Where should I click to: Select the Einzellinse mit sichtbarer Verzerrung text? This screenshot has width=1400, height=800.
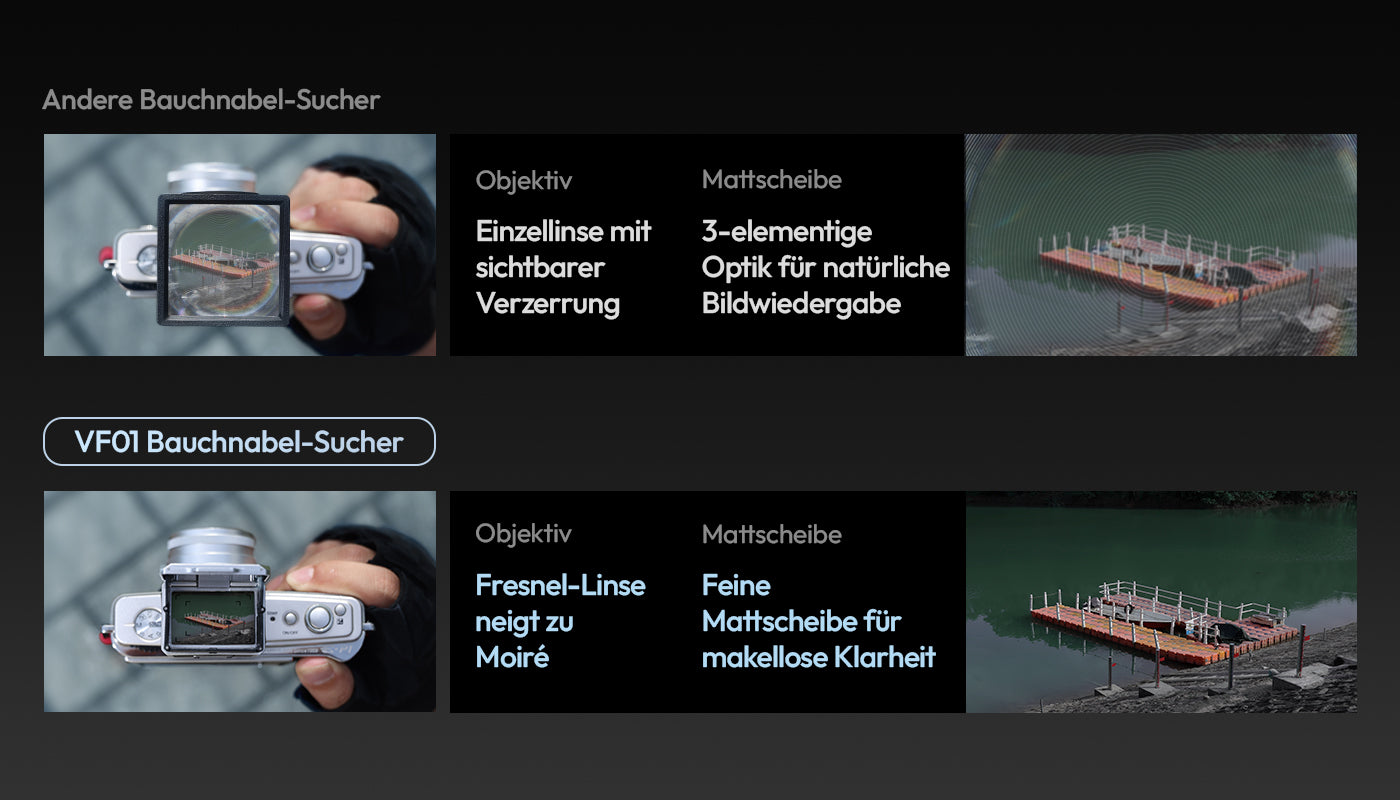pos(564,267)
